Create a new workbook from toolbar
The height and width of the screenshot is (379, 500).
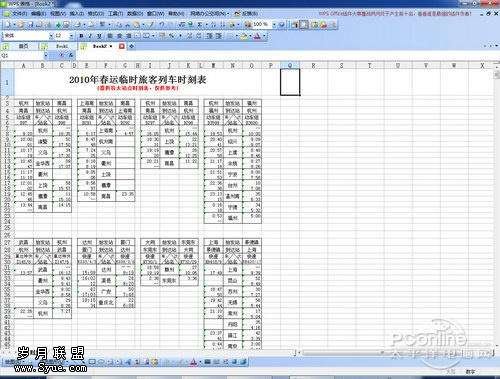(x=8, y=24)
